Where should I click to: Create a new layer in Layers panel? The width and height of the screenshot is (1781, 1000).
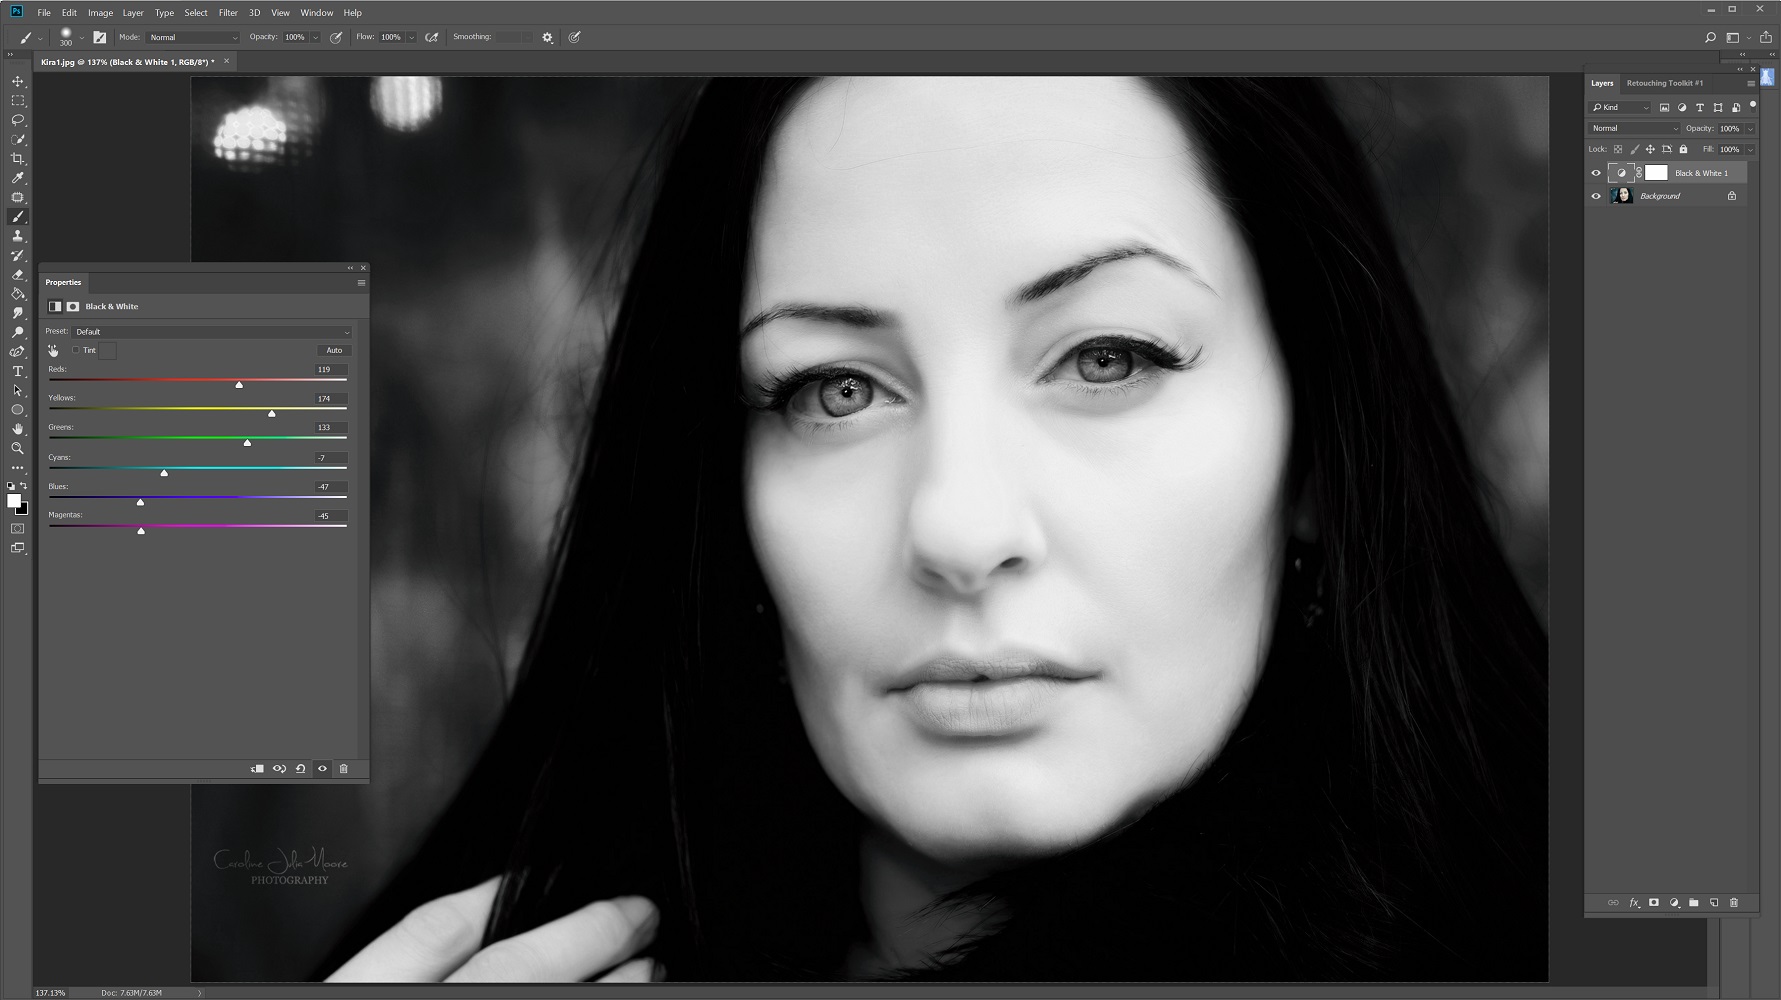click(1714, 903)
